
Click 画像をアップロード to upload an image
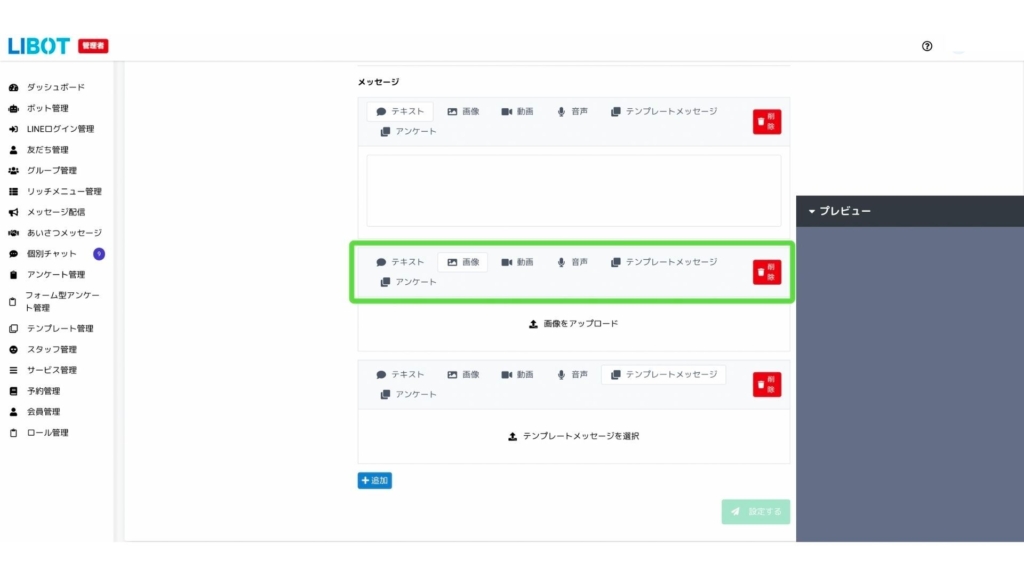pyautogui.click(x=573, y=324)
